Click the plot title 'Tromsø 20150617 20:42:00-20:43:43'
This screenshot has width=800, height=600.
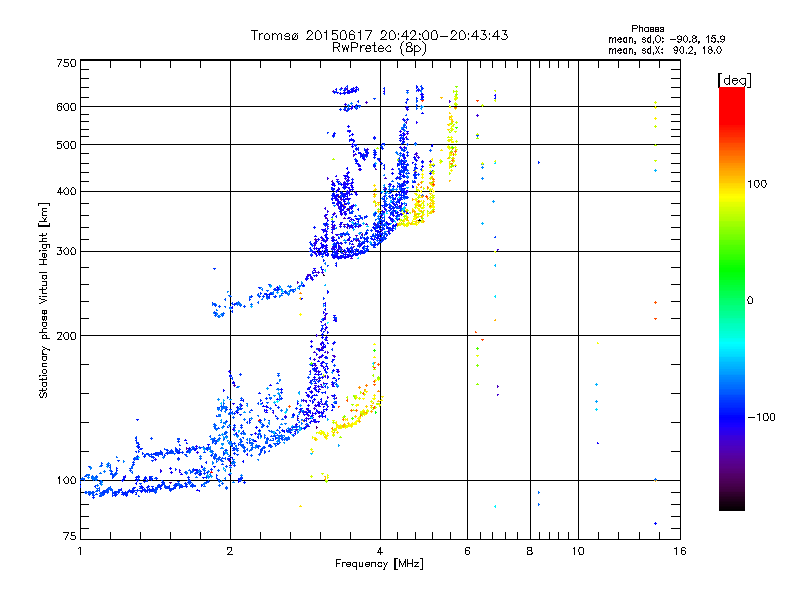pos(379,35)
